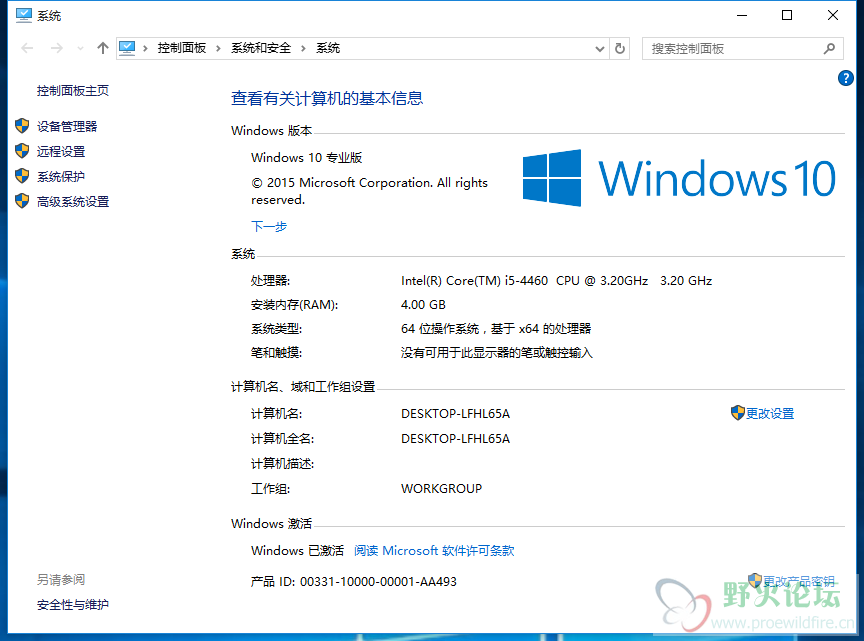This screenshot has width=864, height=641.
Task: Select 控制面板 breadcrumb in address bar
Action: coord(182,49)
